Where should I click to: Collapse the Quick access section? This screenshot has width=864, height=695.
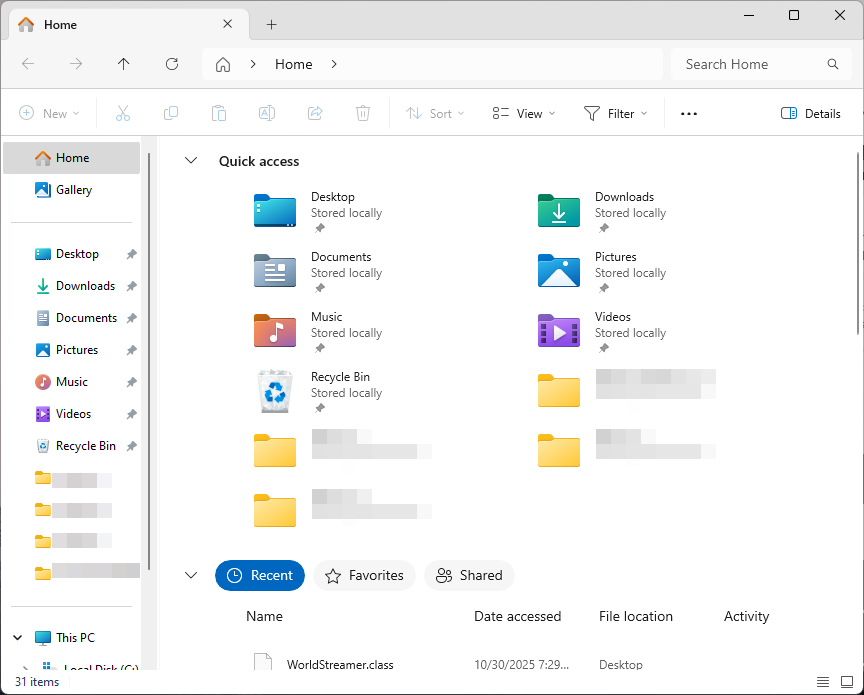(190, 161)
